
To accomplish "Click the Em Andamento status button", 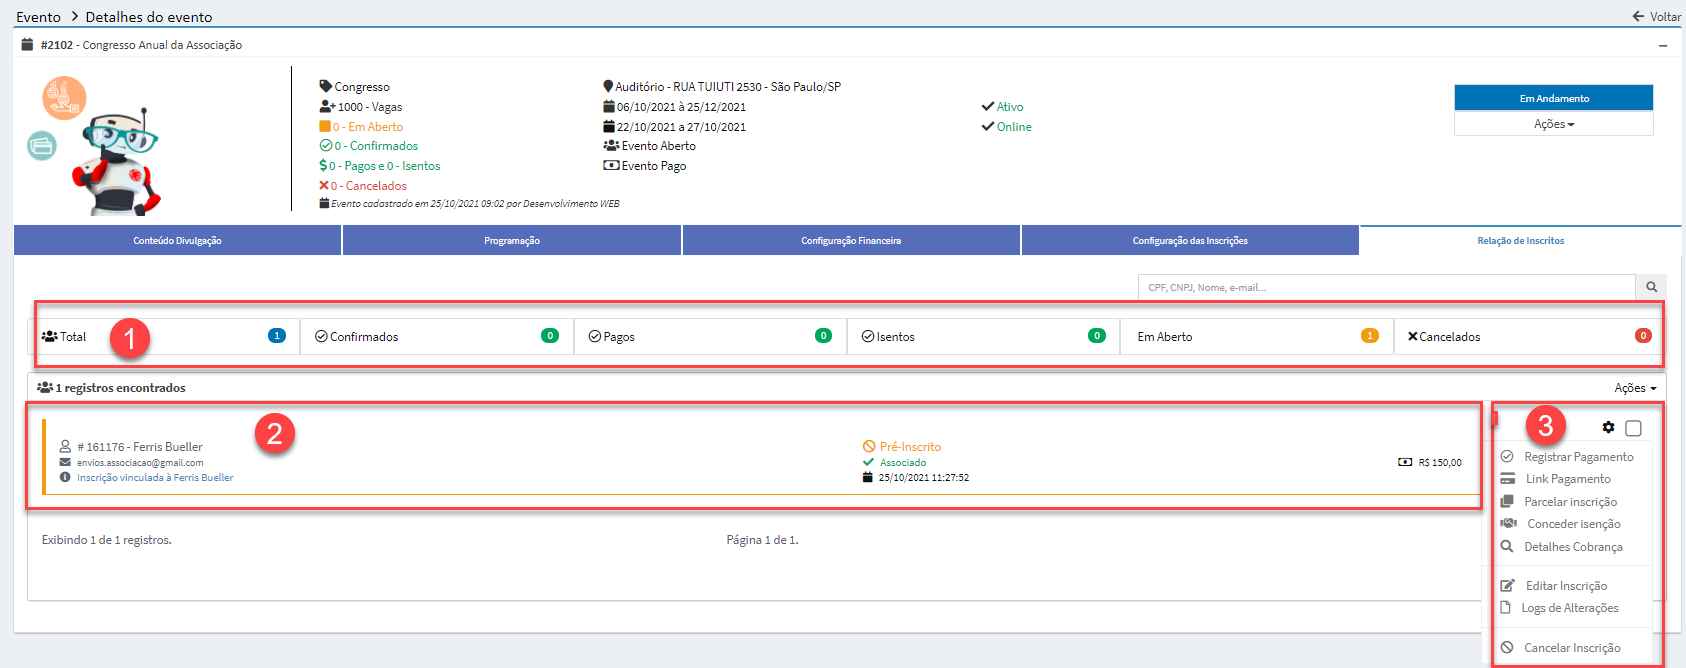I will tap(1553, 98).
